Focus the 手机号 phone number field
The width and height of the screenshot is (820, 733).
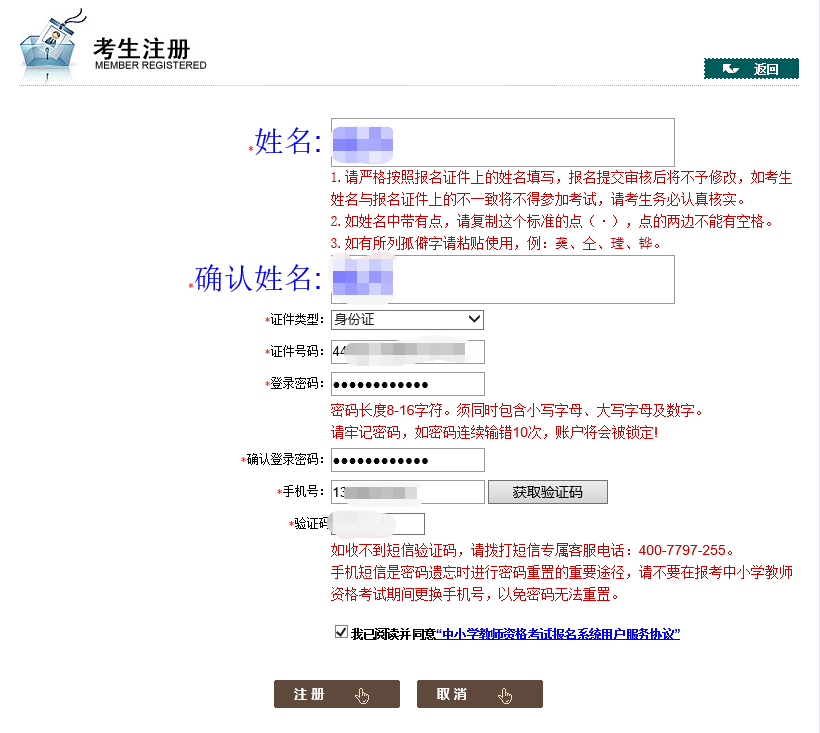[x=407, y=492]
